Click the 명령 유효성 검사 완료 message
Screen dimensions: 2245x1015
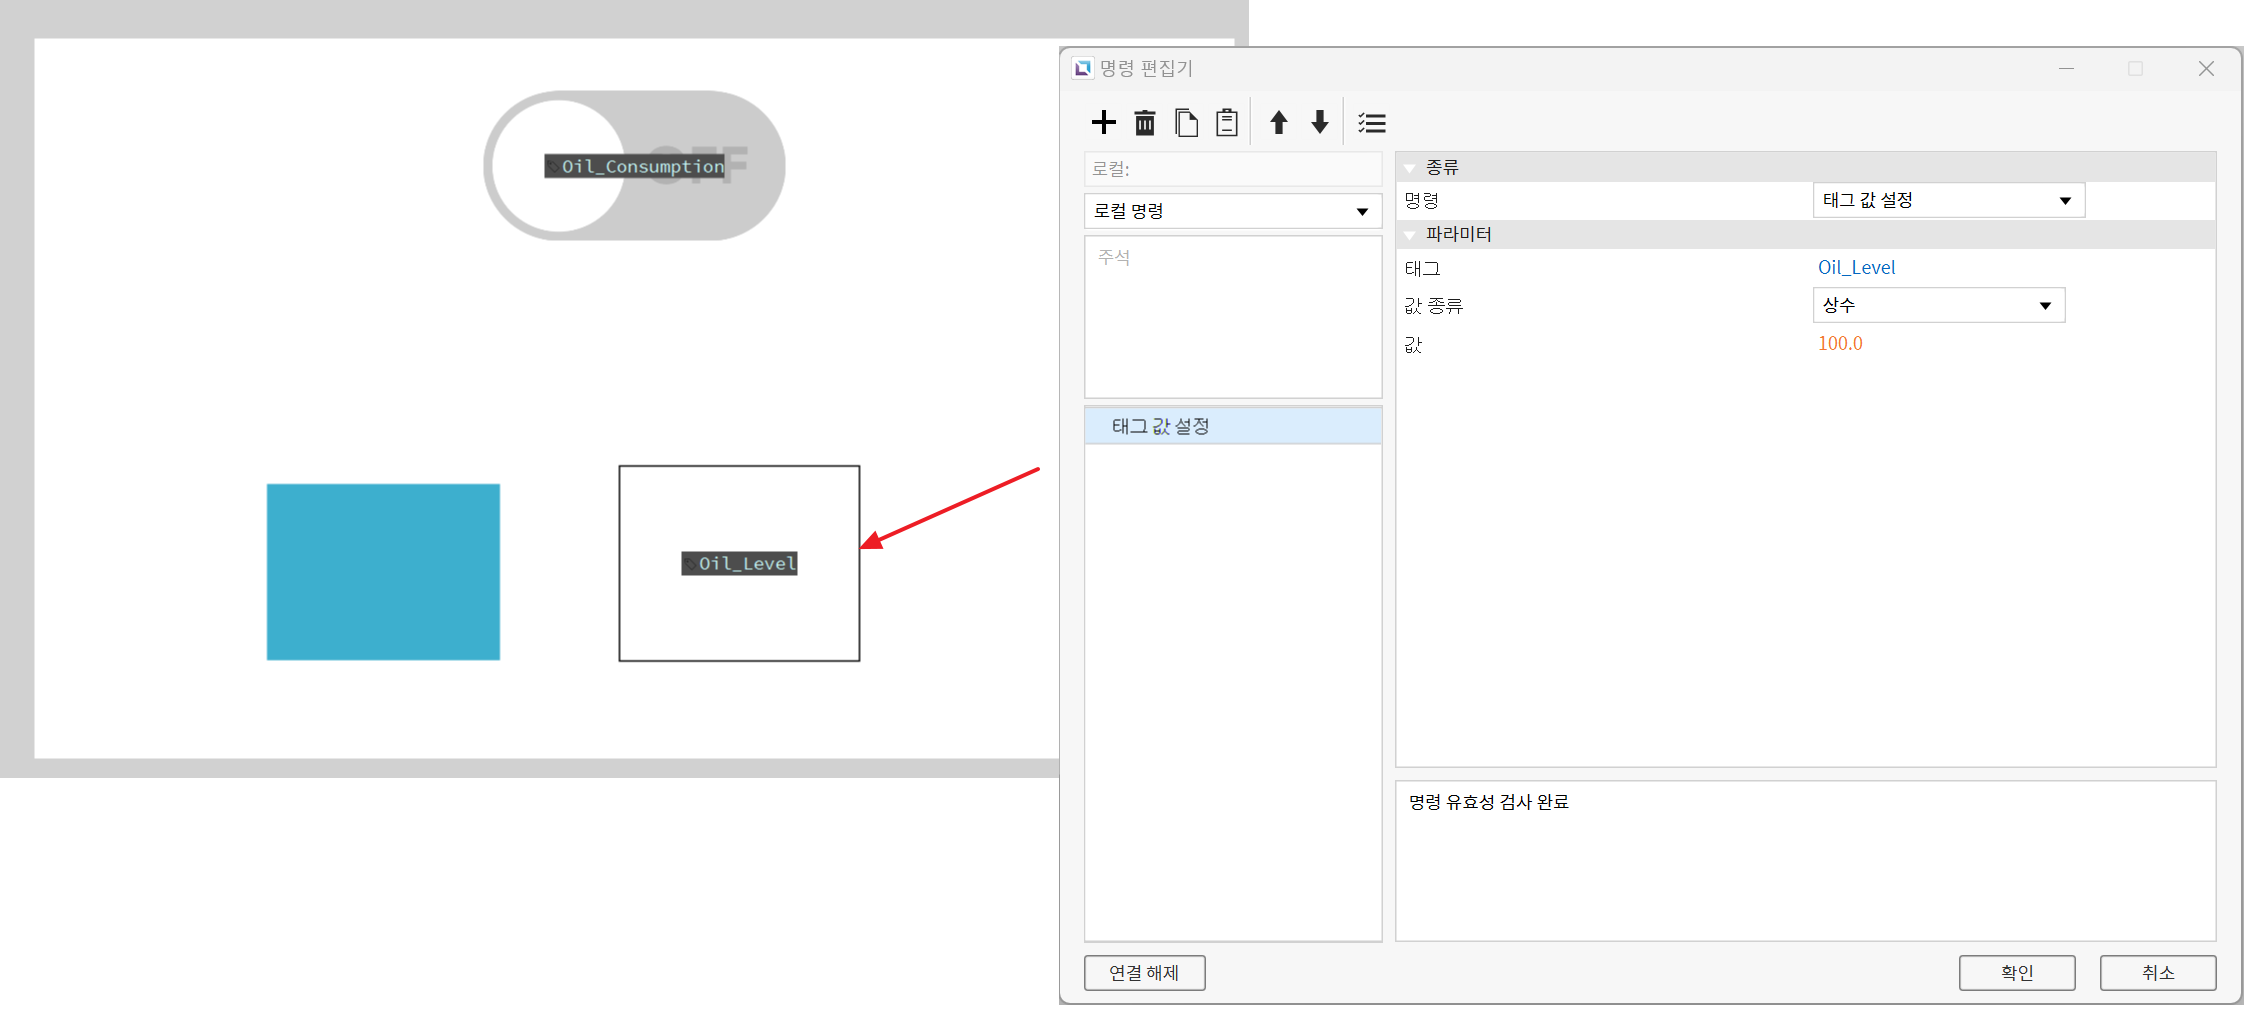1488,802
